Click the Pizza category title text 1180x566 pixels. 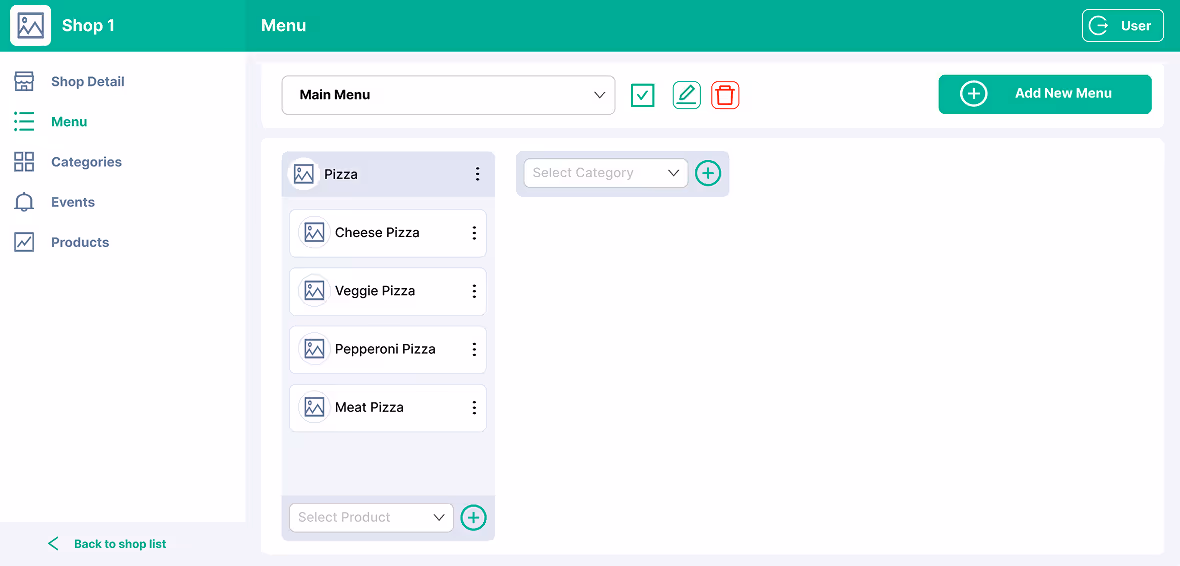click(341, 175)
